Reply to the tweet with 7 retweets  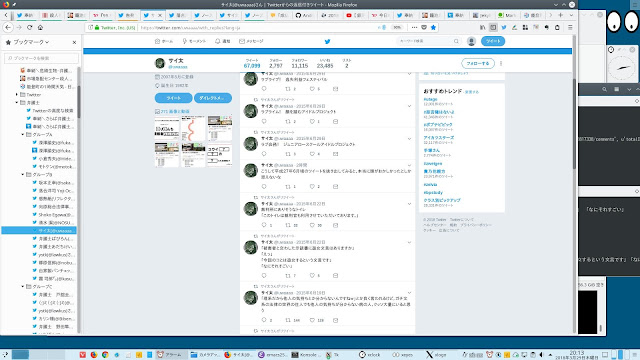click(x=264, y=276)
